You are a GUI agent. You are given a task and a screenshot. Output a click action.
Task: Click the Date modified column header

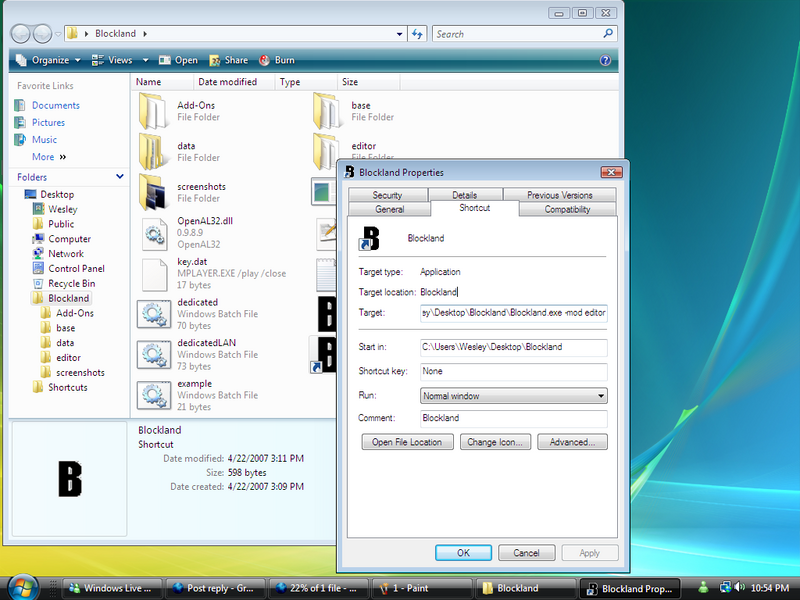[227, 82]
